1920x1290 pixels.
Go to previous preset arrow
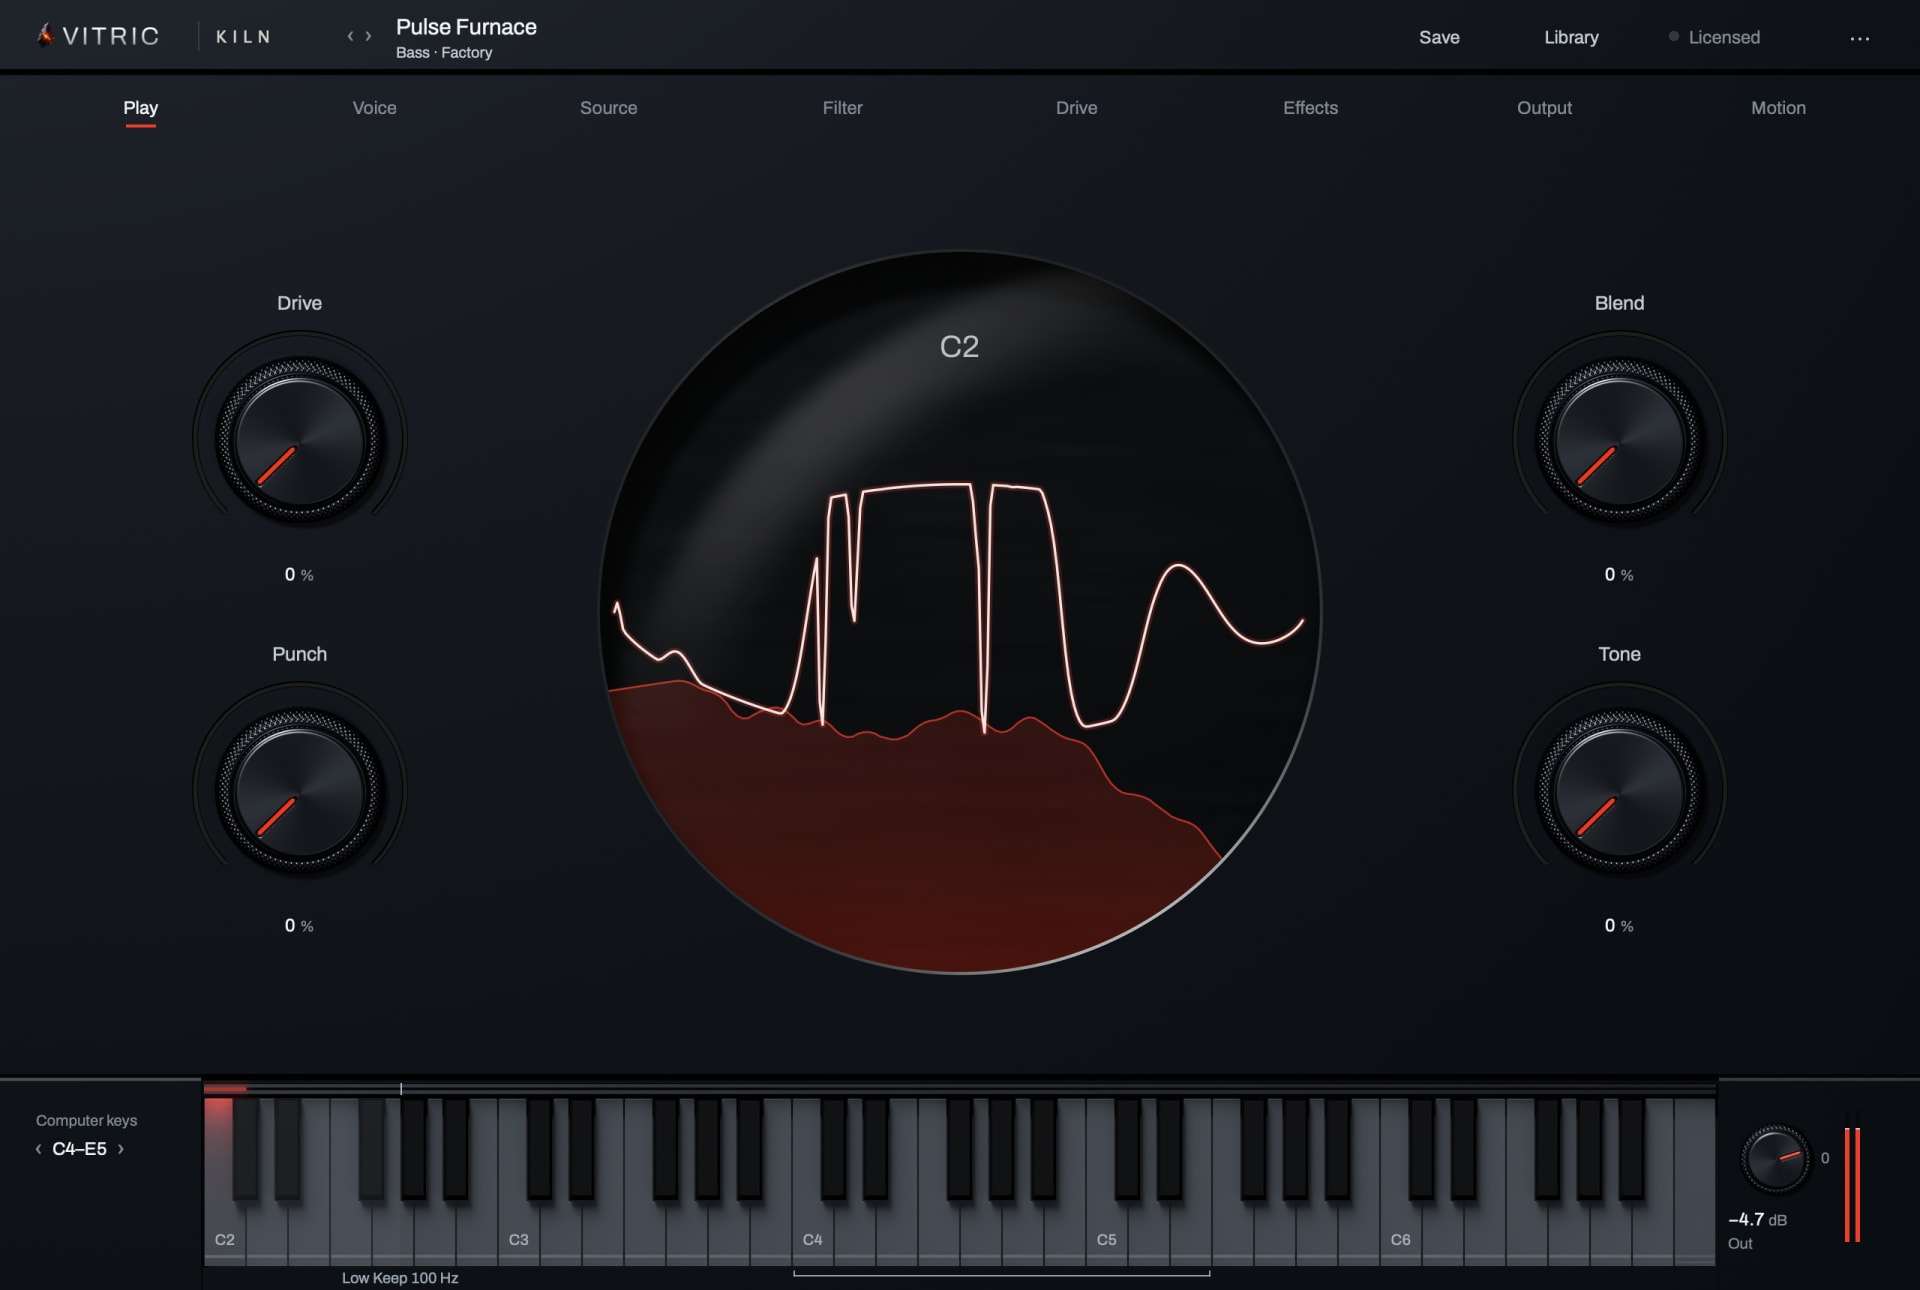(x=350, y=36)
